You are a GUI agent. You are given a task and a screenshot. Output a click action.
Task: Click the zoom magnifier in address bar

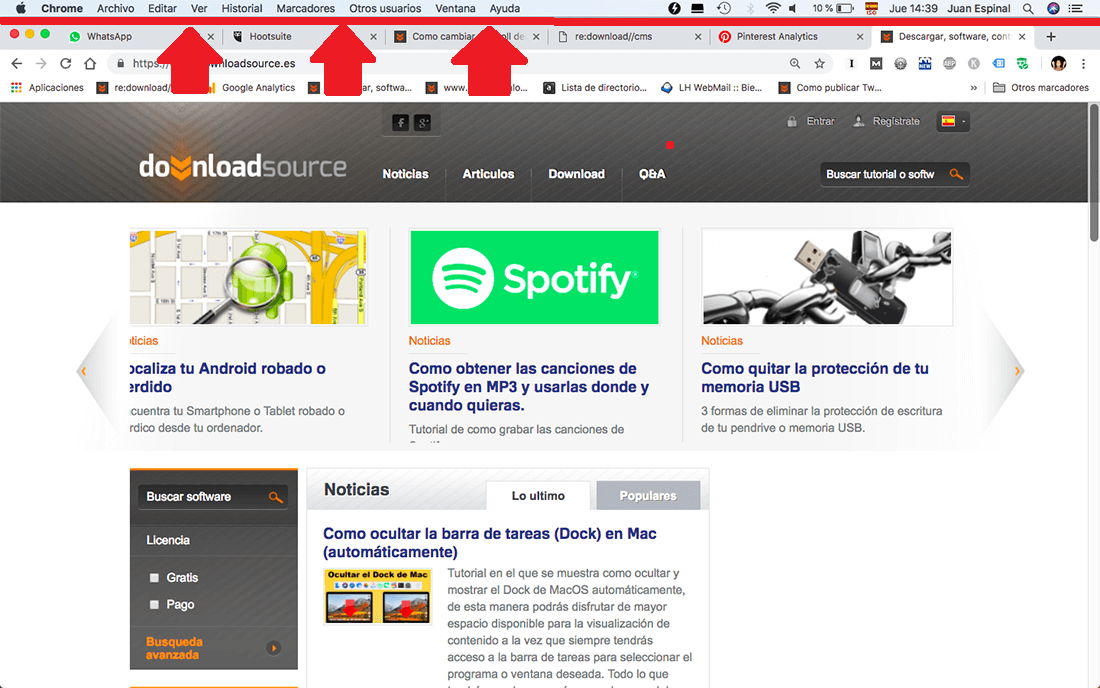795,63
